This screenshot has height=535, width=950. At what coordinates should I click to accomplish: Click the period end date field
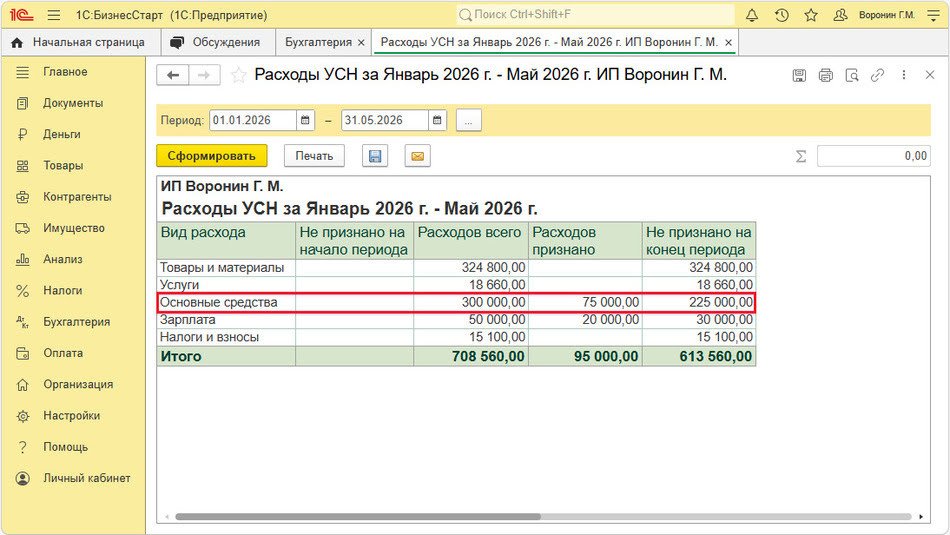point(385,120)
